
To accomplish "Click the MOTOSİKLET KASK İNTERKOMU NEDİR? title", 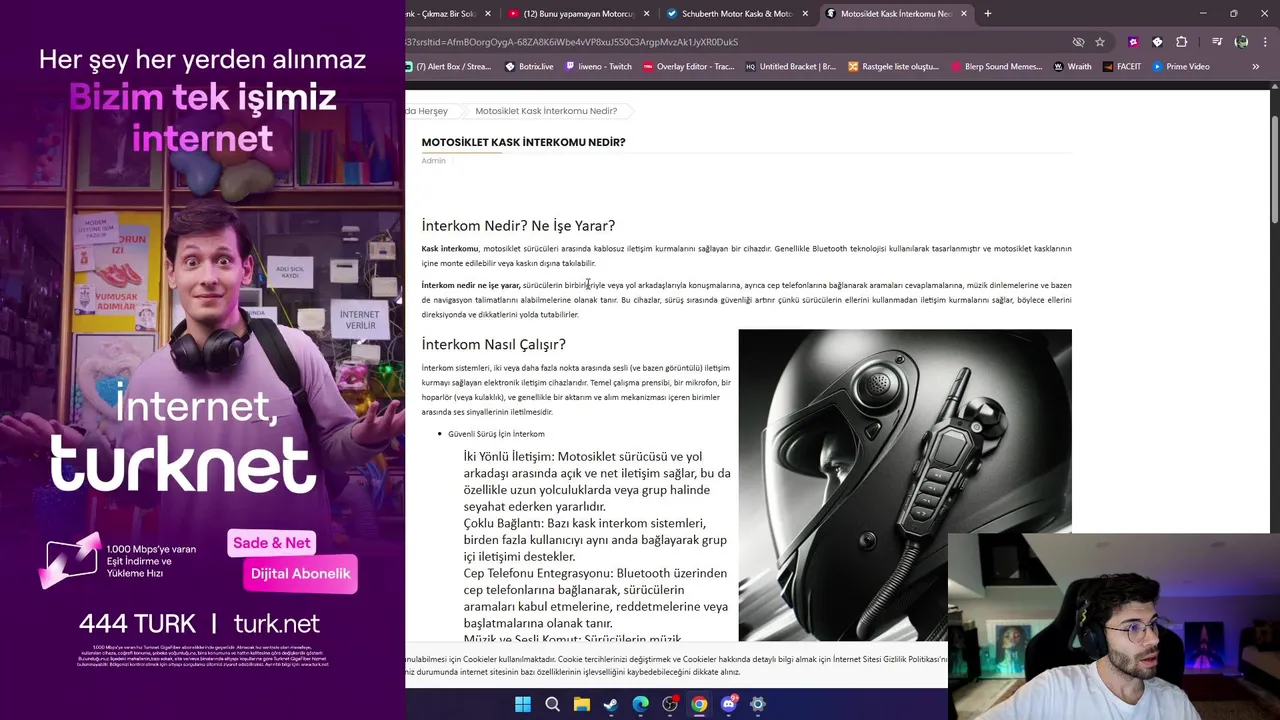I will (523, 142).
